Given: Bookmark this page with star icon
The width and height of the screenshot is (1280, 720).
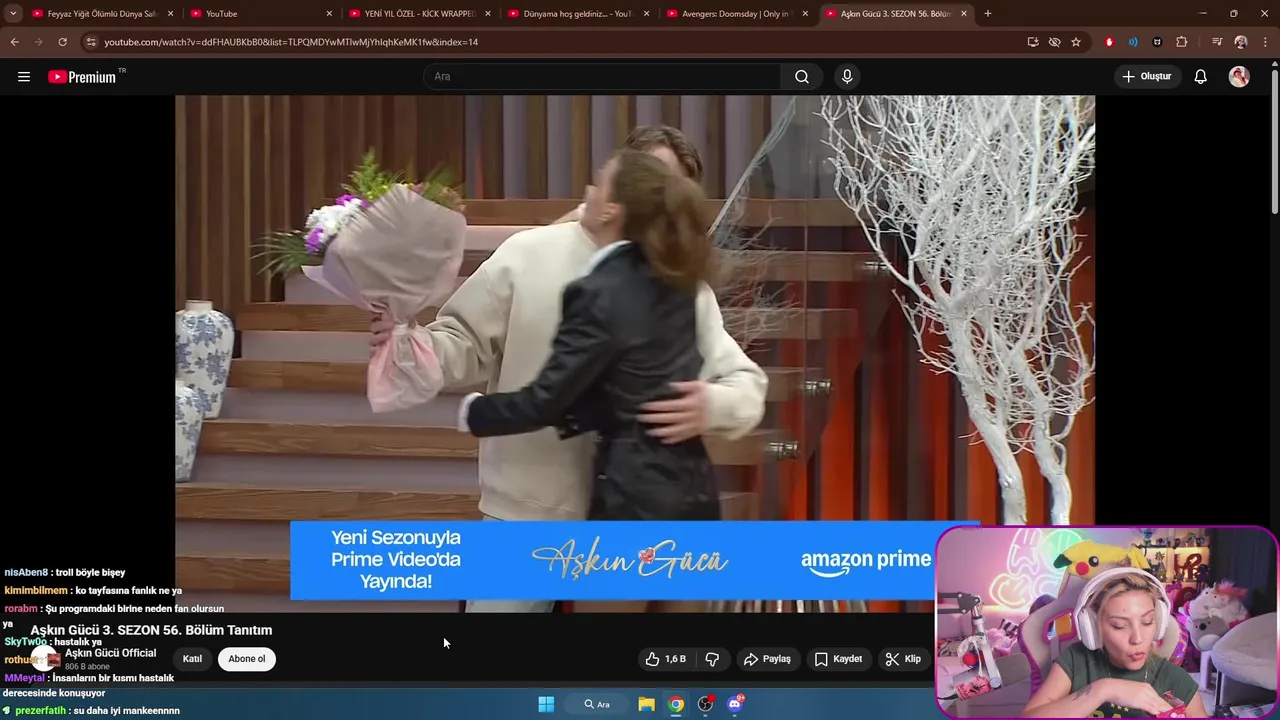Looking at the screenshot, I should point(1076,42).
